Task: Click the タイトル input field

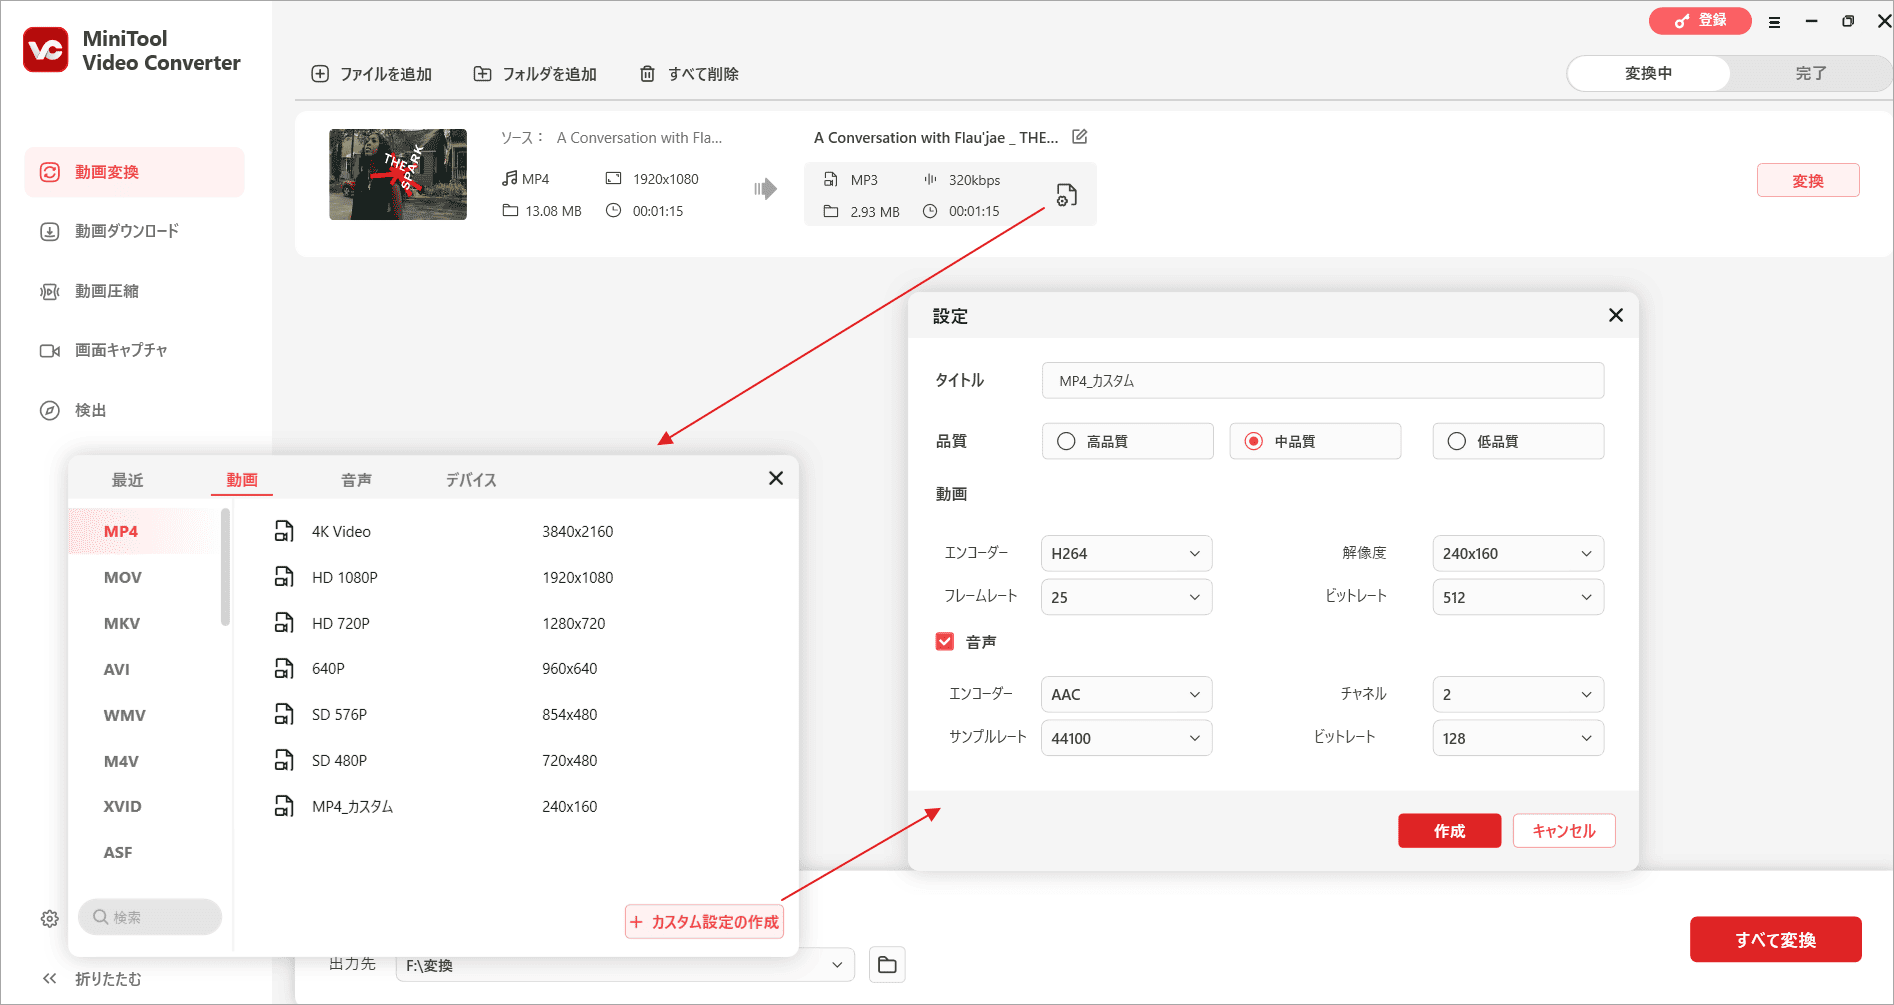Action: click(1323, 381)
